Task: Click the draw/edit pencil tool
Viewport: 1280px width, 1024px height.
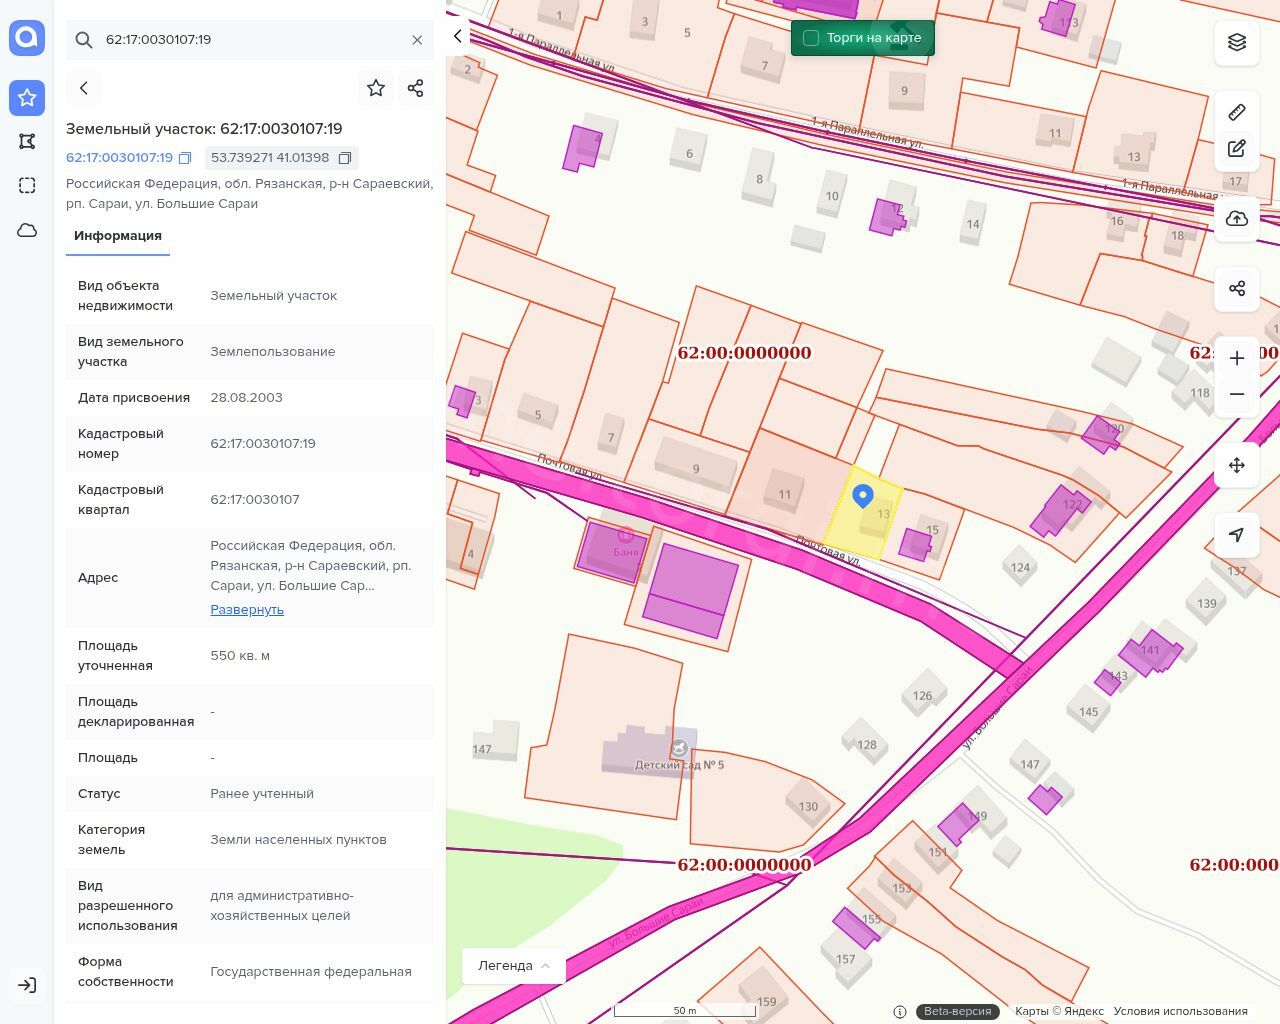Action: [1237, 149]
